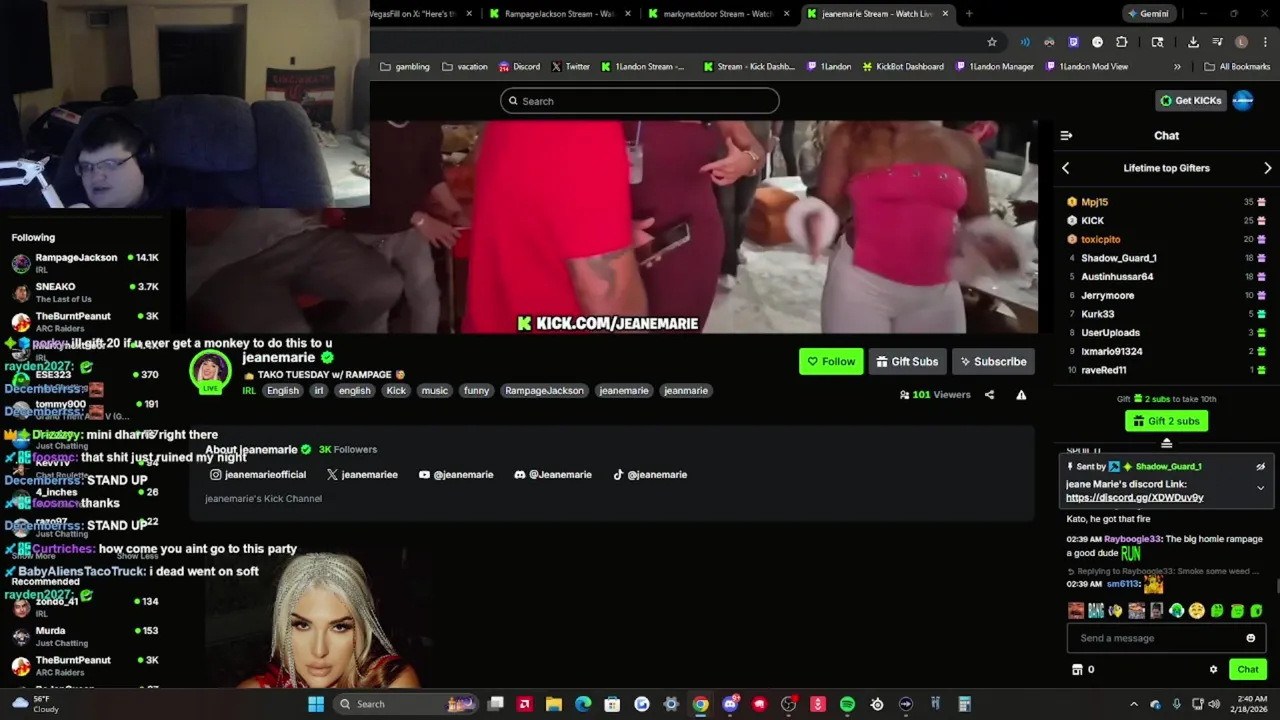Image resolution: width=1280 pixels, height=720 pixels.
Task: Open the emoji picker in message box
Action: 1250,638
